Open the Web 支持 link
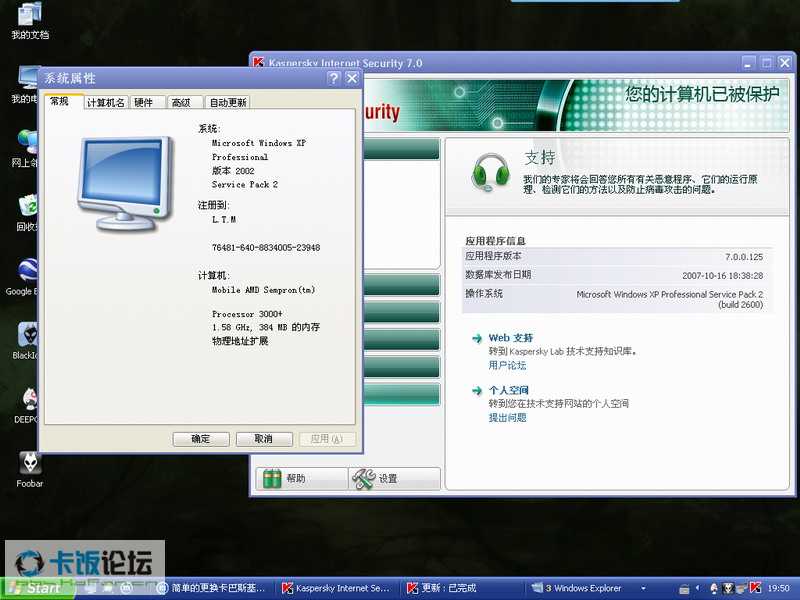 (x=511, y=338)
